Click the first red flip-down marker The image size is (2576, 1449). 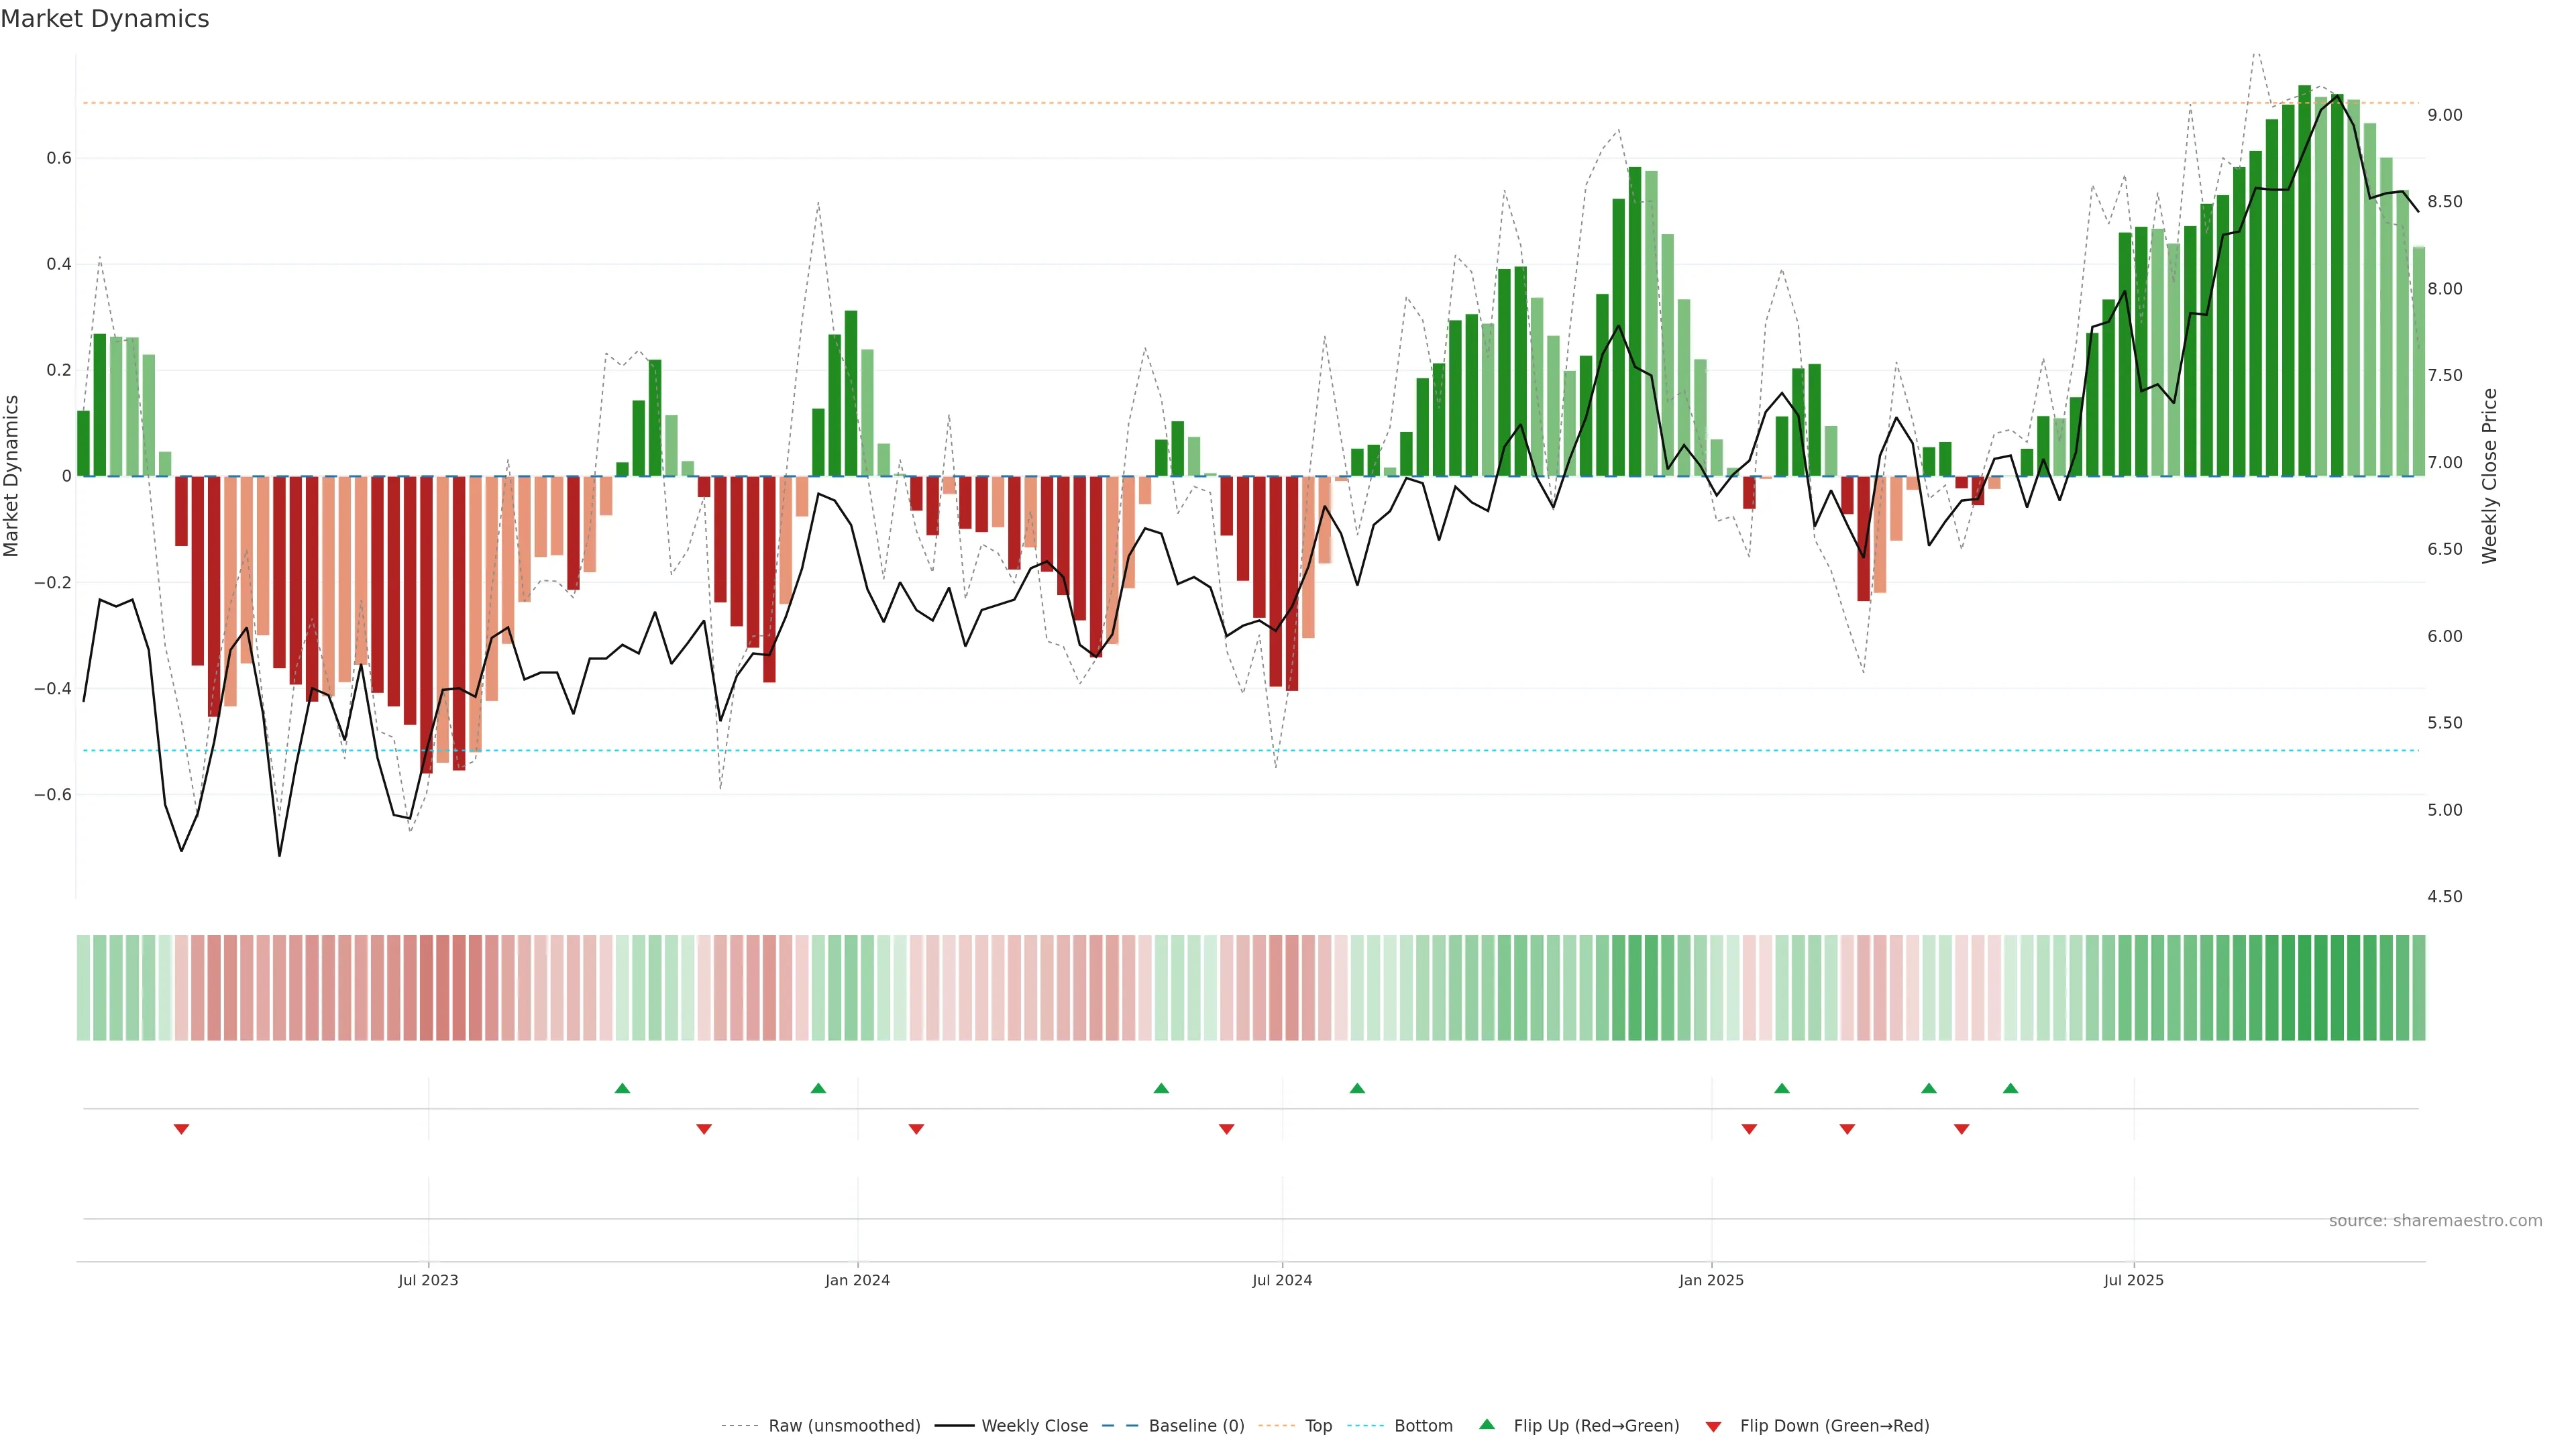(181, 1129)
